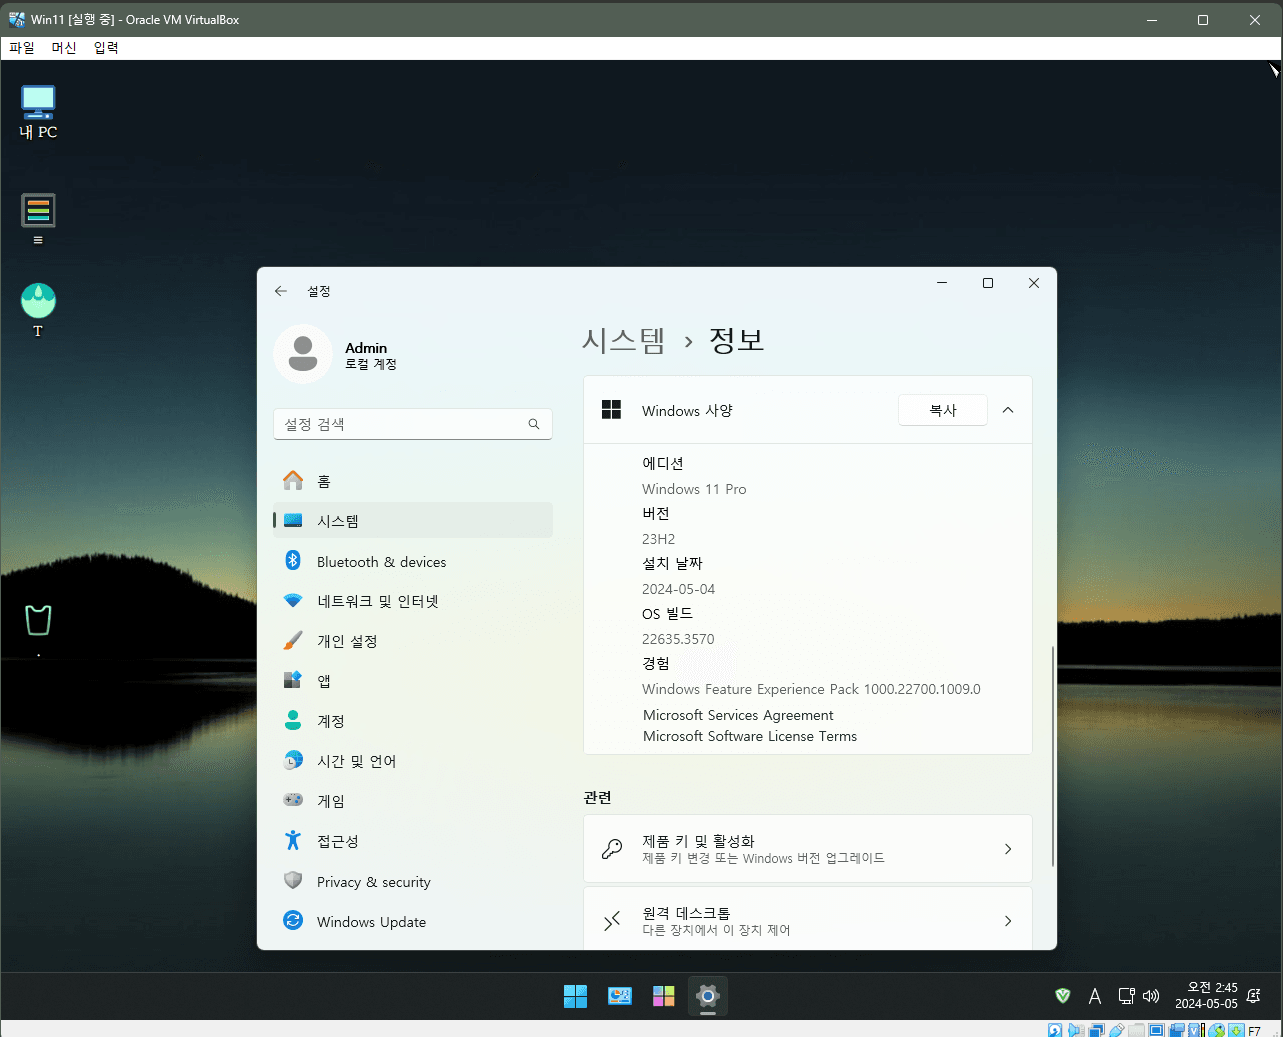
Task: Open Bluetooth & devices settings
Action: coord(412,561)
